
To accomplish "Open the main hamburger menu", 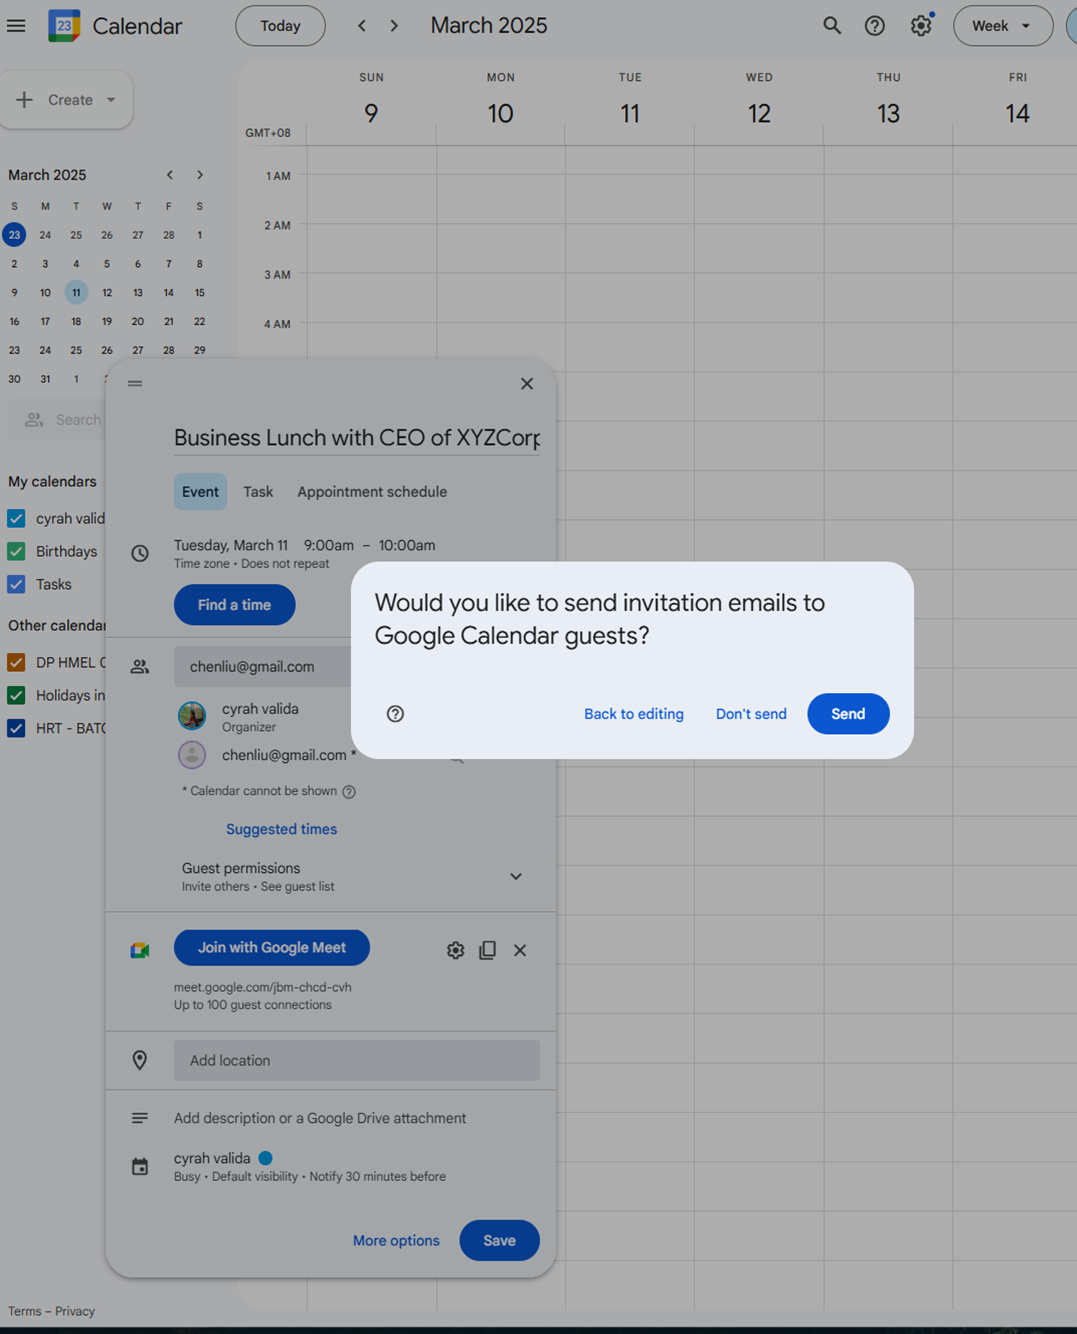I will (16, 26).
